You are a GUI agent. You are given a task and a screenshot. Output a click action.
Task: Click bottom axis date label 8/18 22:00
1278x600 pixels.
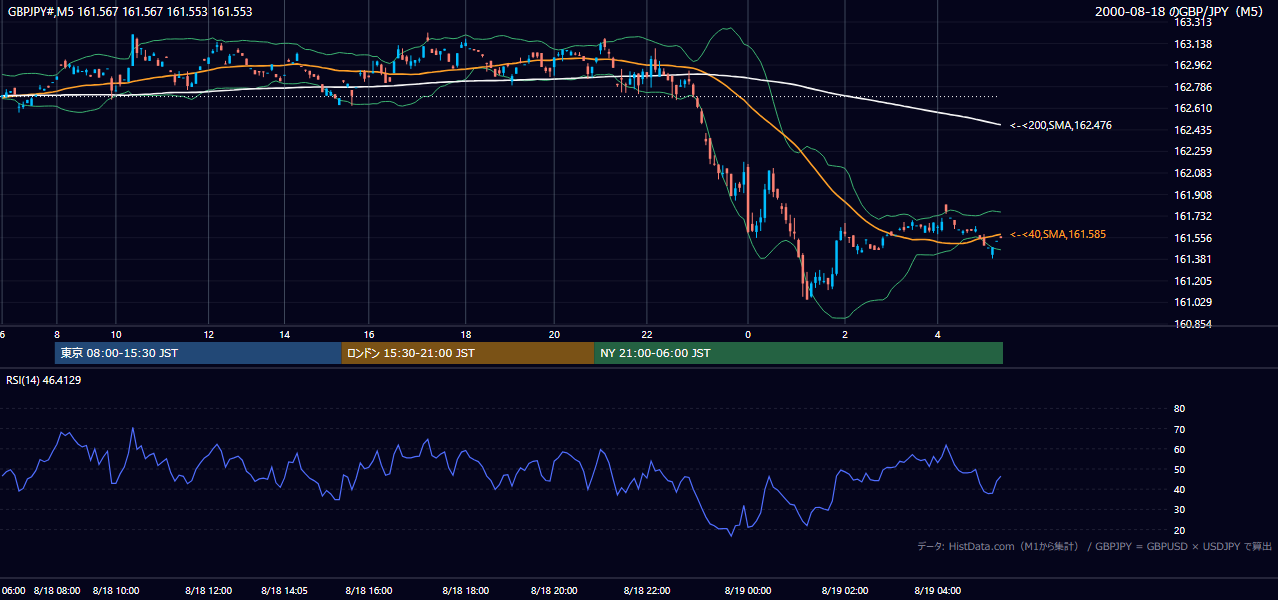[647, 591]
